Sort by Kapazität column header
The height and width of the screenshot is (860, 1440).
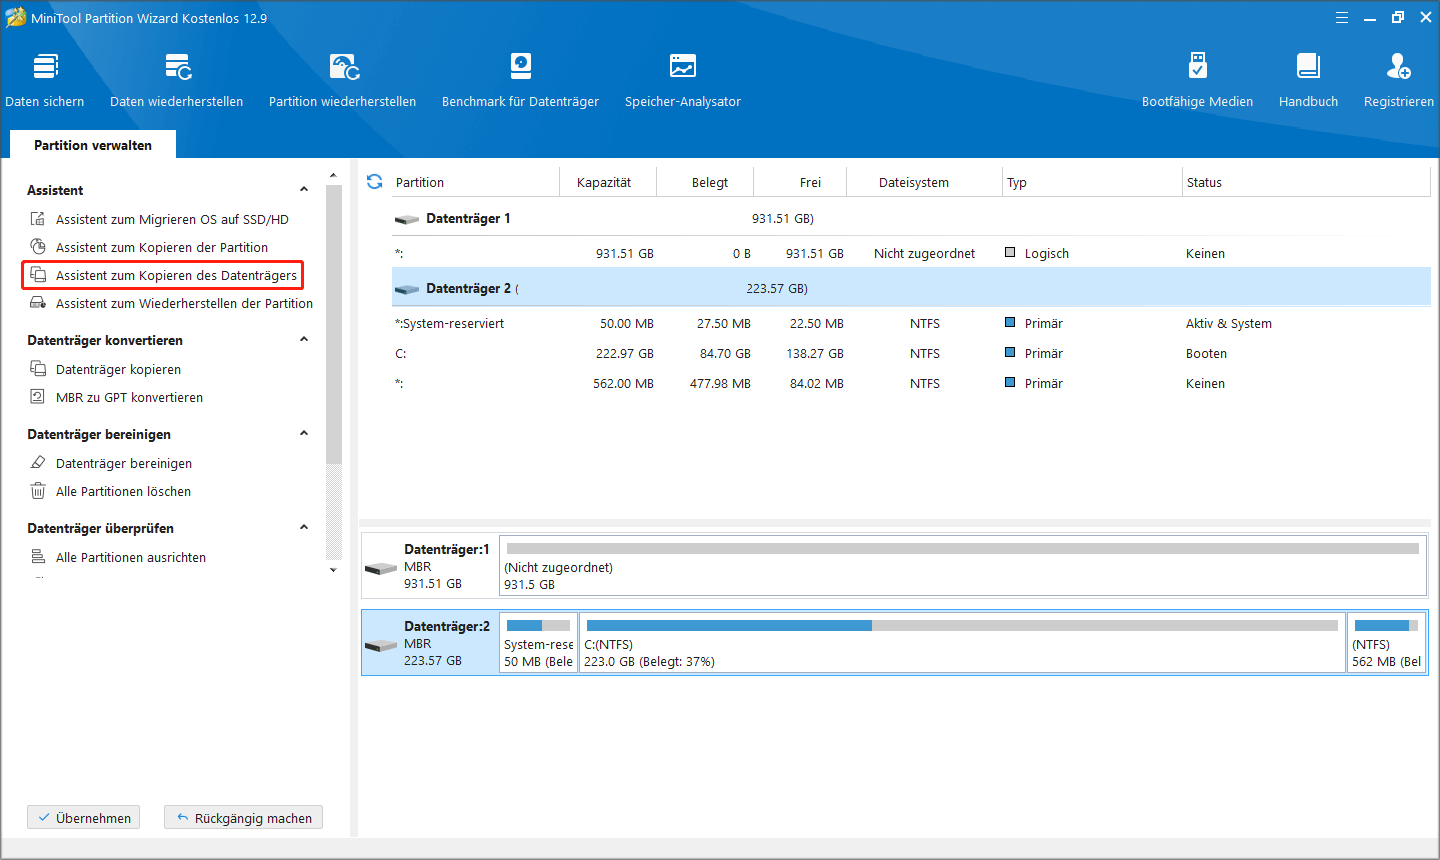pos(604,182)
